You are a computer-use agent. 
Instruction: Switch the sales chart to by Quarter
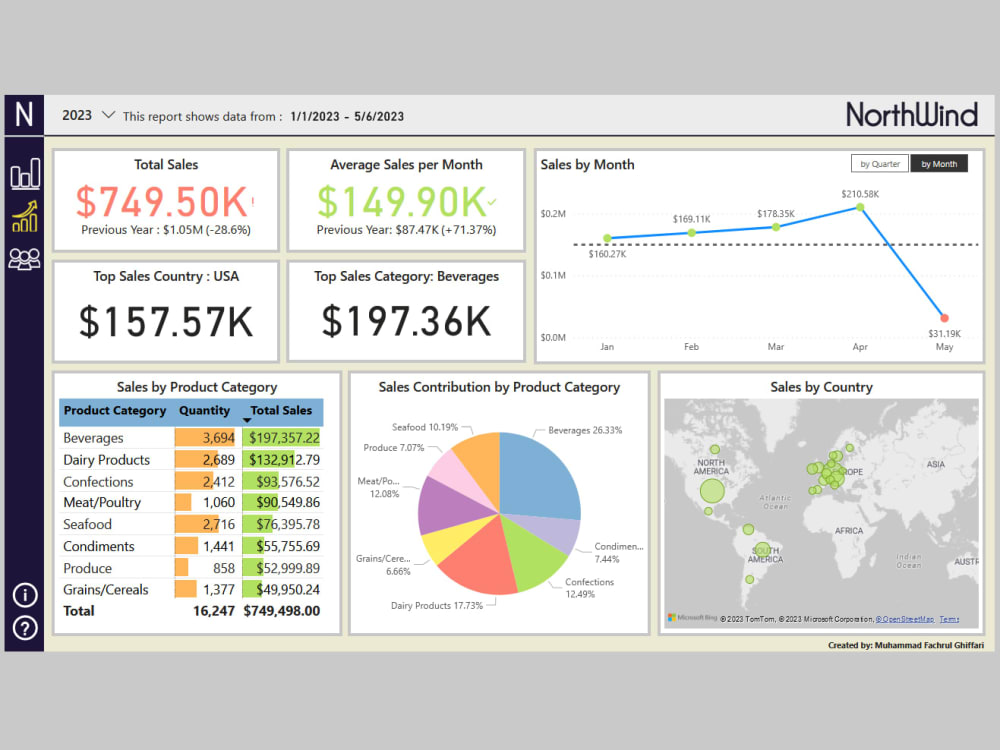coord(879,163)
